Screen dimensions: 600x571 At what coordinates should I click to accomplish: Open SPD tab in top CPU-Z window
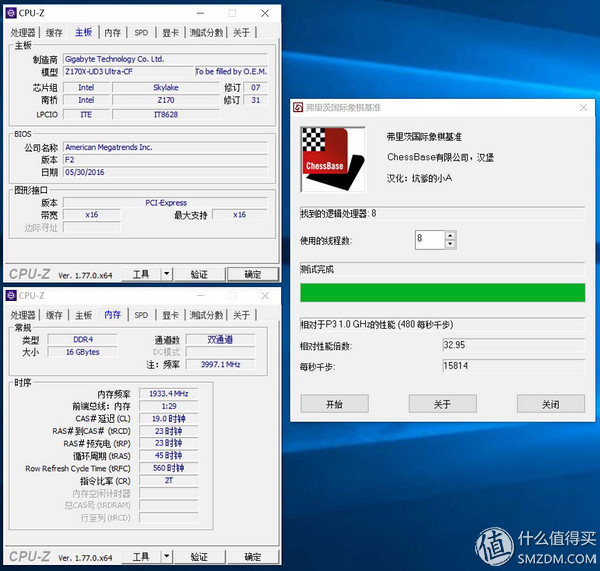pos(141,33)
